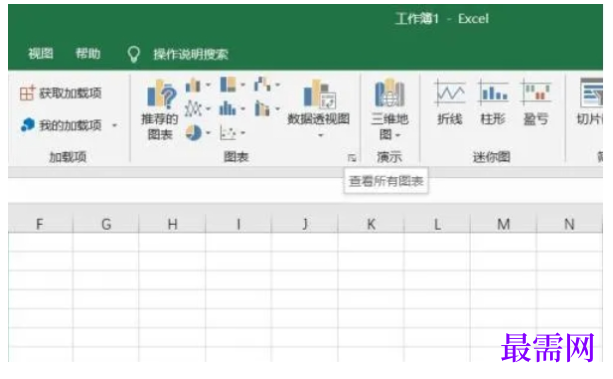Expand My Add-ins dropdown arrow

(x=115, y=126)
